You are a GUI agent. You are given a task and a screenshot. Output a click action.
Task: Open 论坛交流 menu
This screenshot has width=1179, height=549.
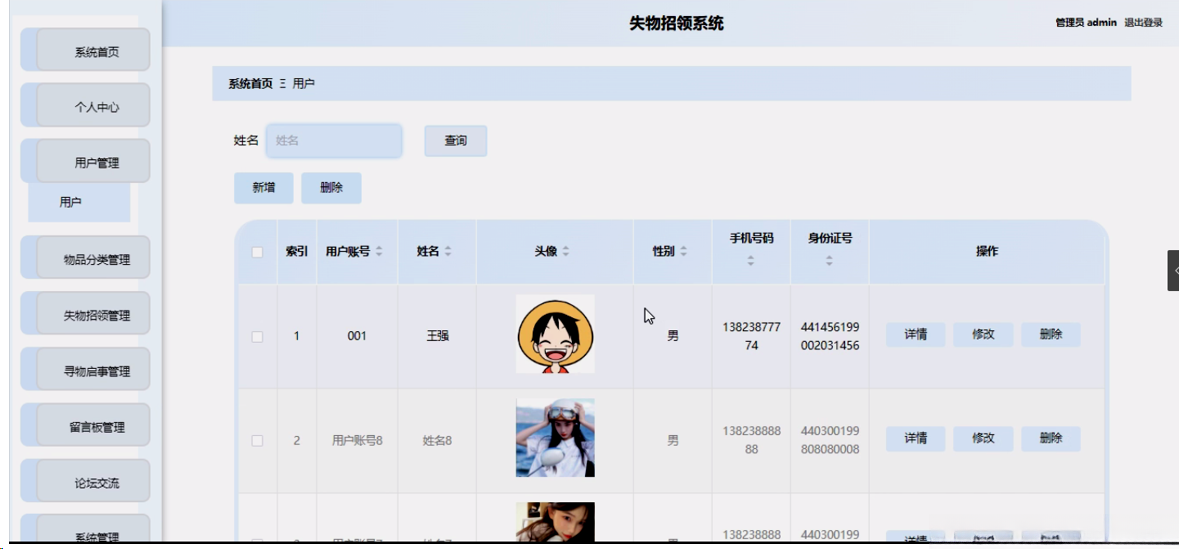tap(92, 481)
